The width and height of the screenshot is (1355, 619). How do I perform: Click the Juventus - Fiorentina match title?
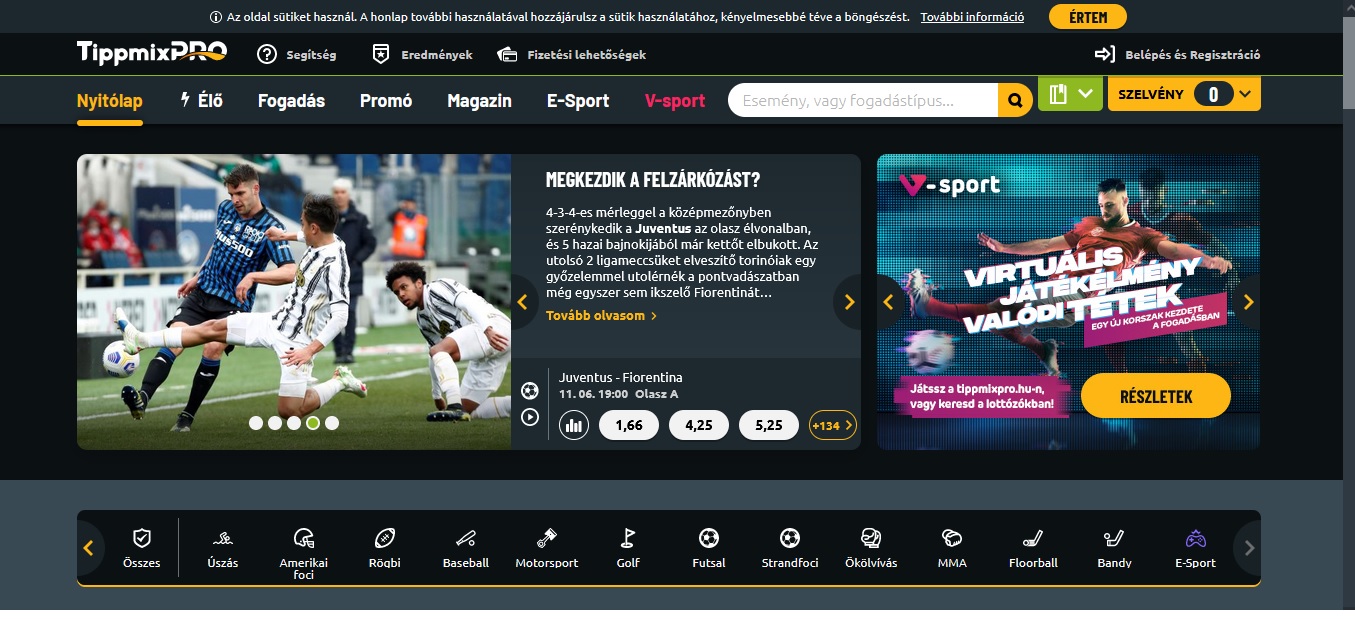[621, 378]
